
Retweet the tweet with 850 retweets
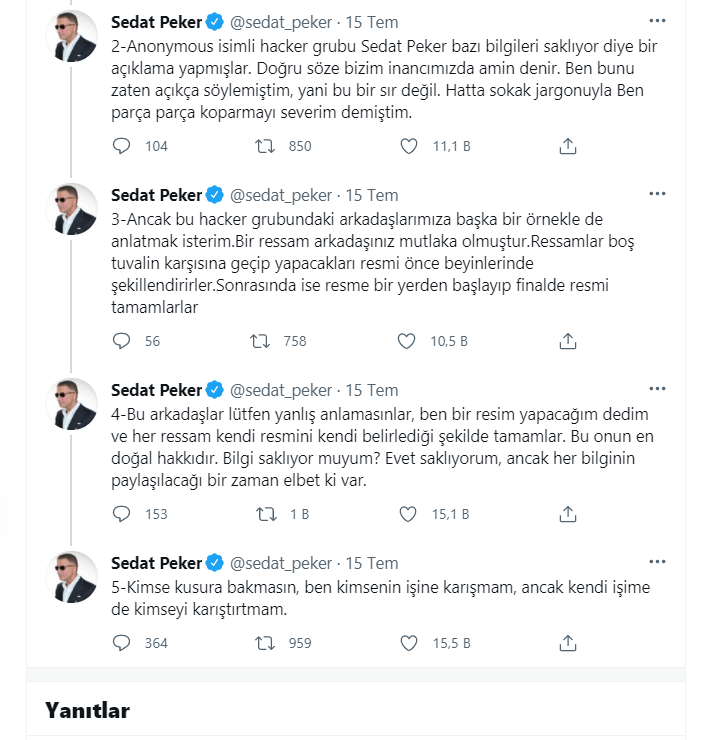click(265, 146)
